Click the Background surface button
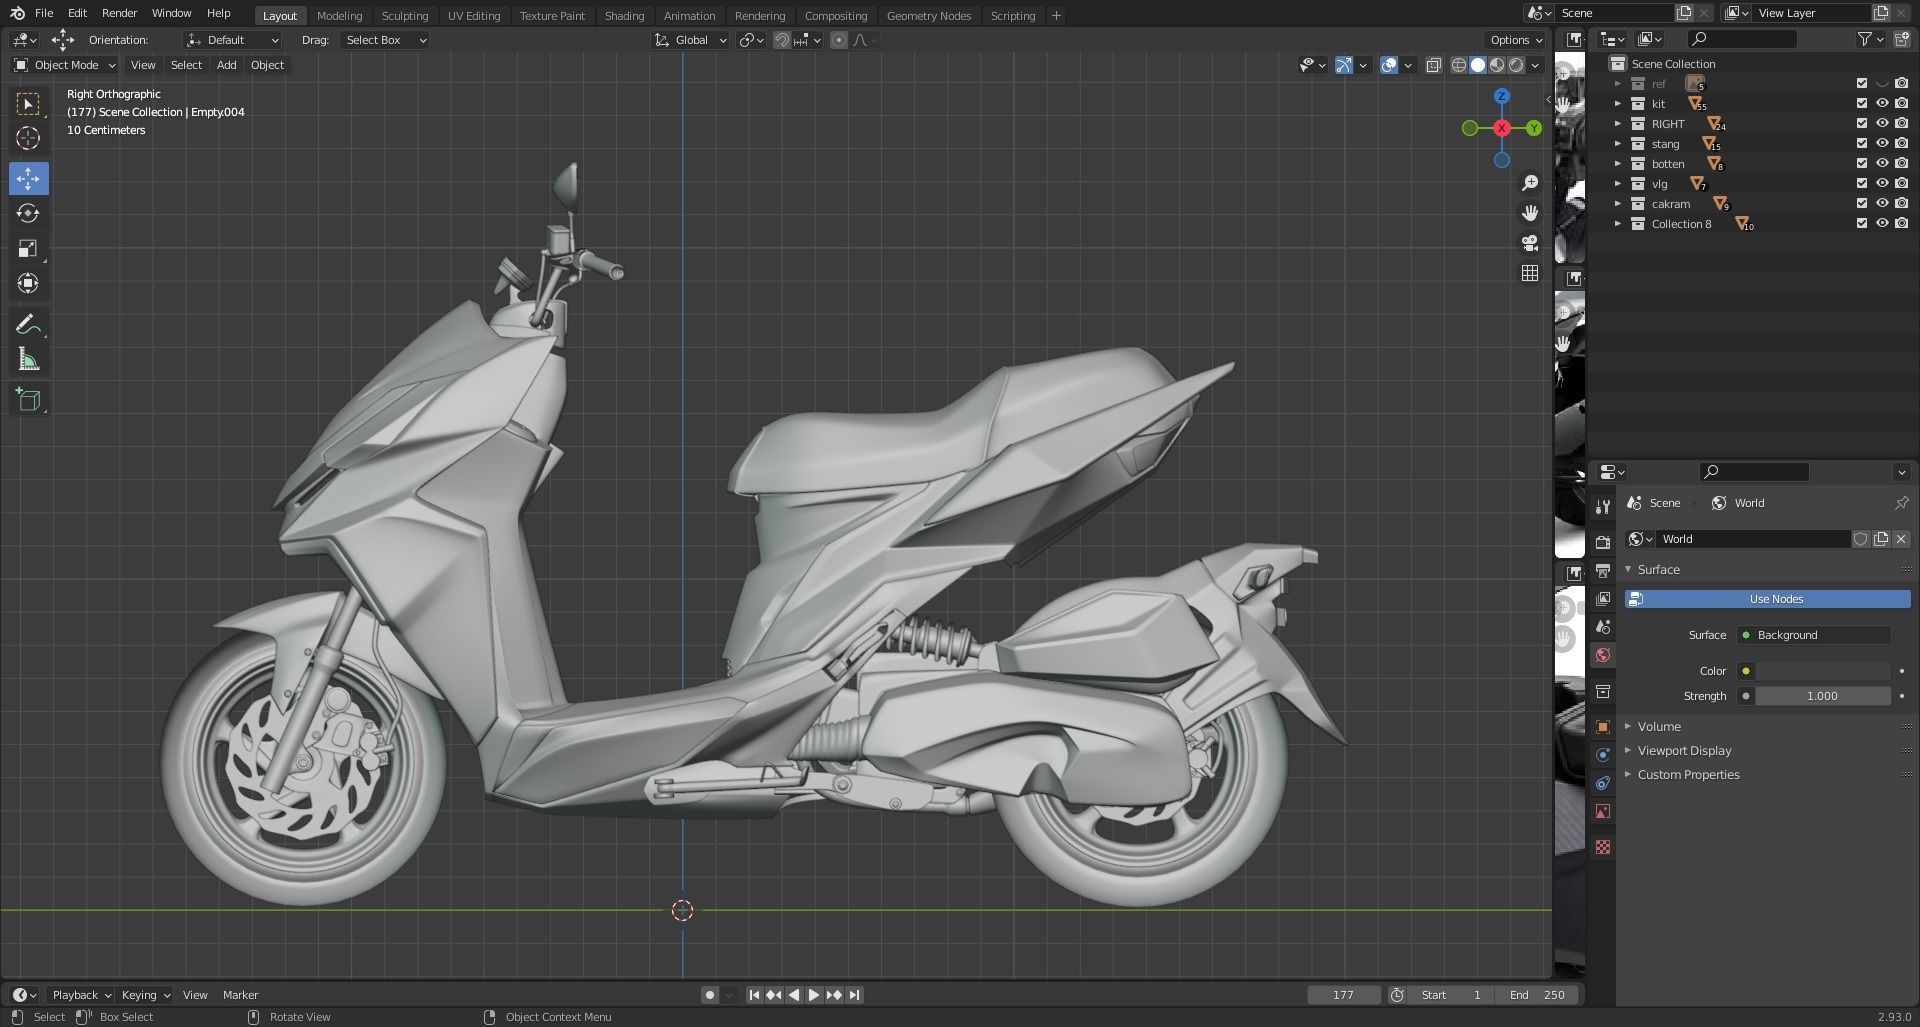The image size is (1920, 1027). [1815, 635]
